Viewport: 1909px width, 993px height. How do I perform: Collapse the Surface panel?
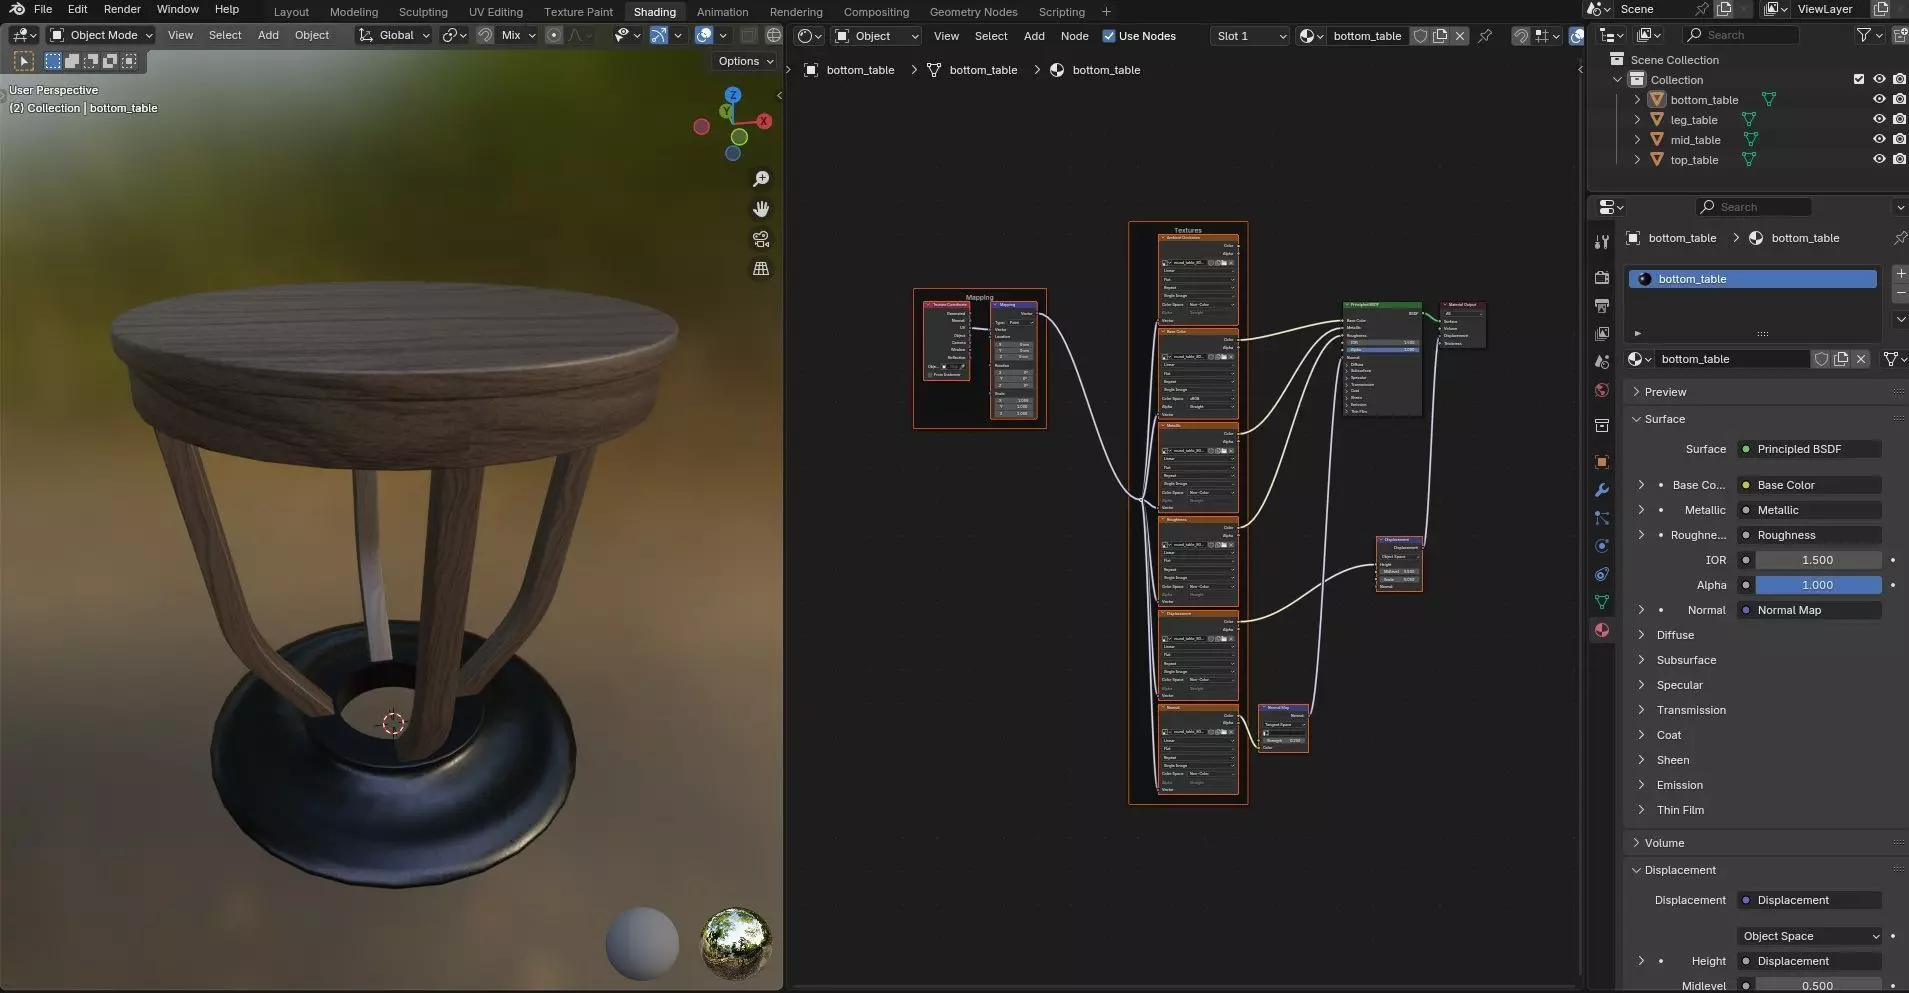[x=1665, y=419]
